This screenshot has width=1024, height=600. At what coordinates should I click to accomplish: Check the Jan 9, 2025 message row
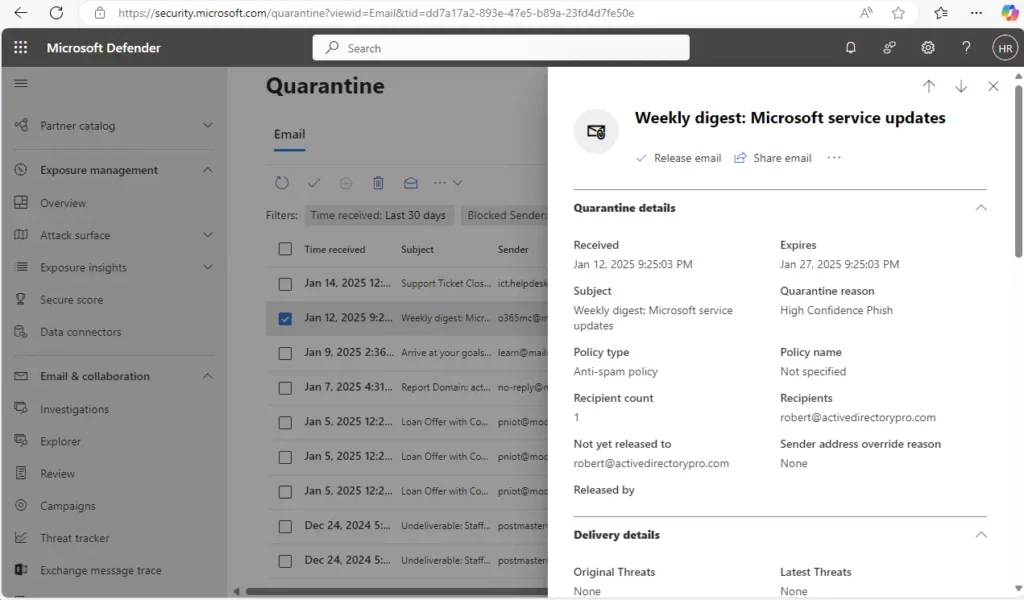point(285,353)
